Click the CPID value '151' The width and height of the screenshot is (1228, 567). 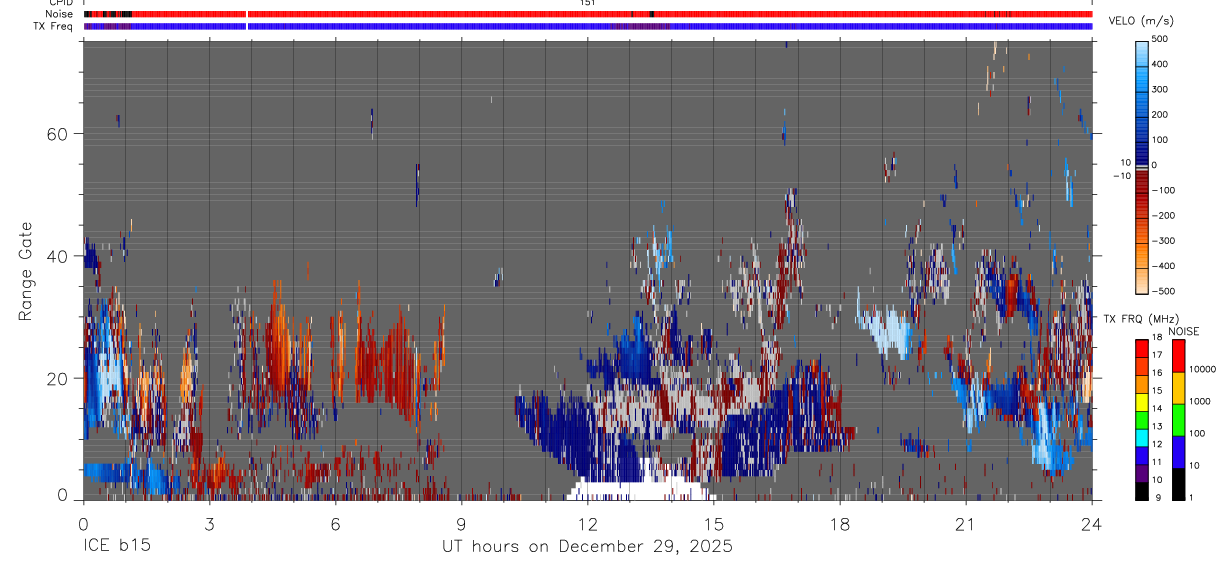click(588, 3)
